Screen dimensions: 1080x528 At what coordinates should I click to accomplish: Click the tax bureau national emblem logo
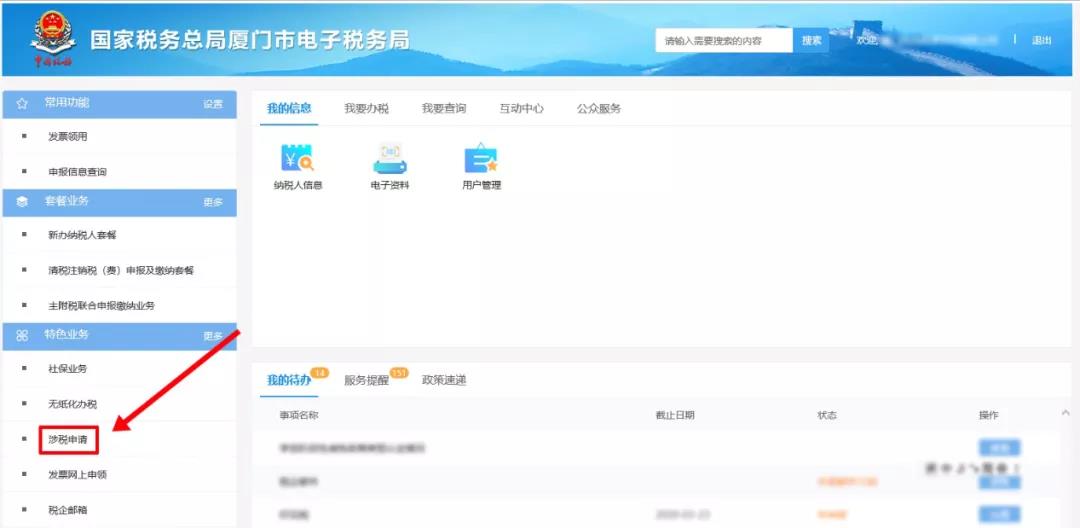[x=52, y=39]
